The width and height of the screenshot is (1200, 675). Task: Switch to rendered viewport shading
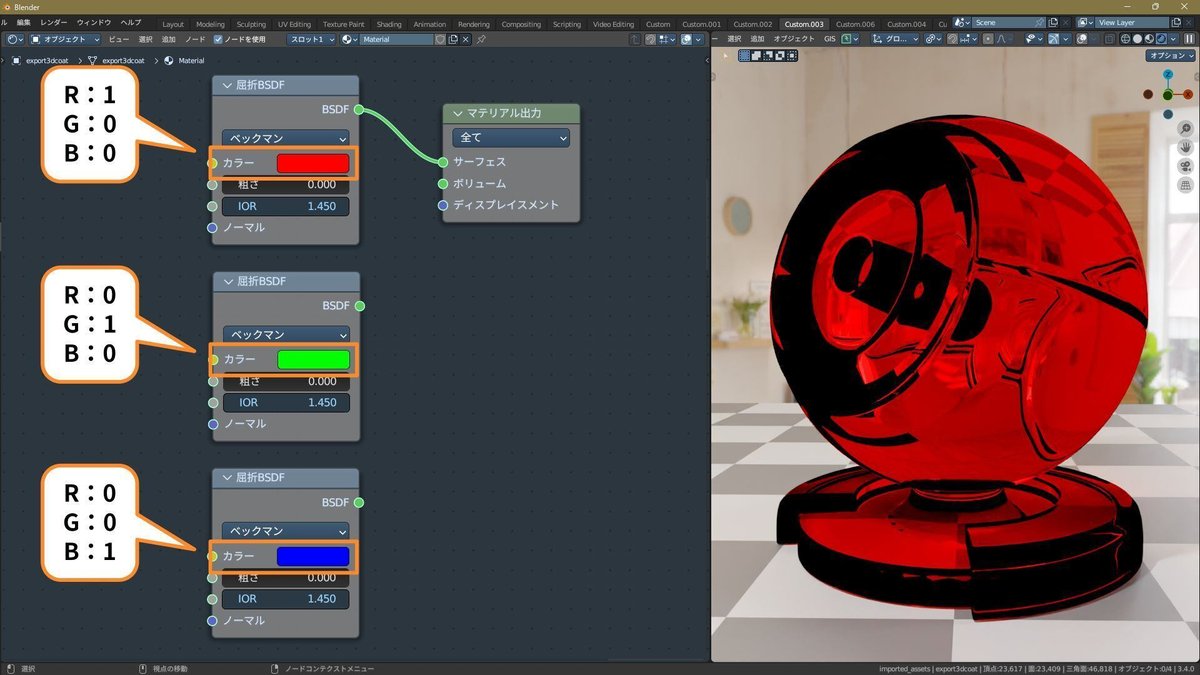1161,39
